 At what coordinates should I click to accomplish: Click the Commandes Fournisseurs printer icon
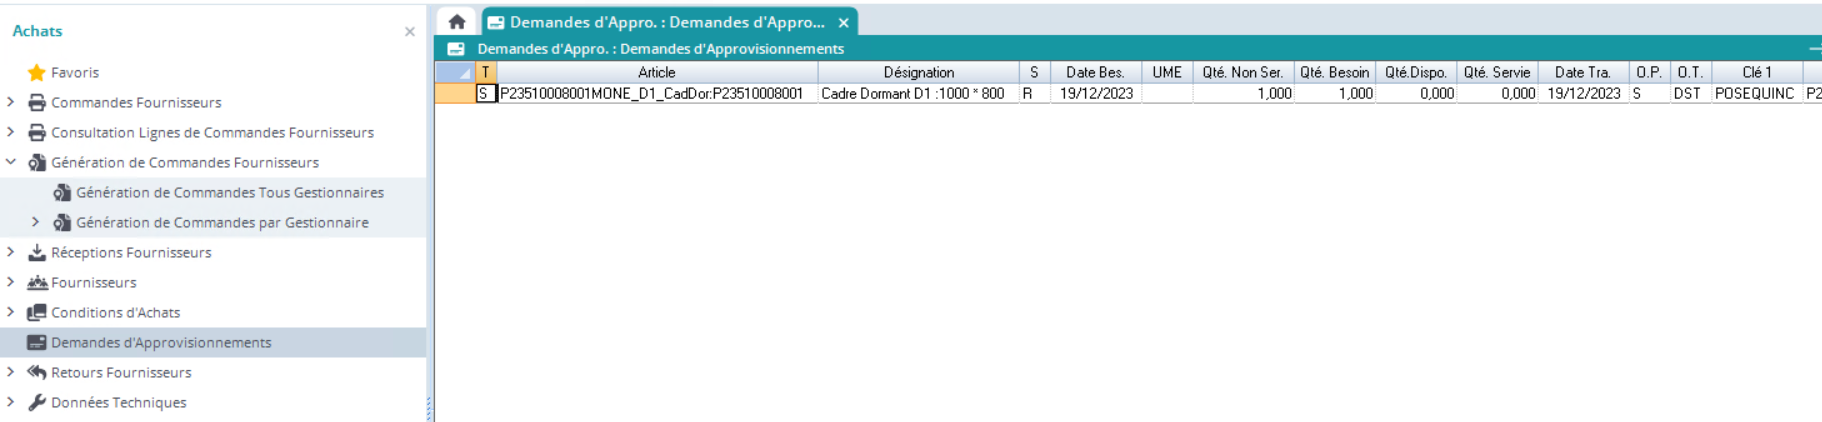[x=37, y=102]
